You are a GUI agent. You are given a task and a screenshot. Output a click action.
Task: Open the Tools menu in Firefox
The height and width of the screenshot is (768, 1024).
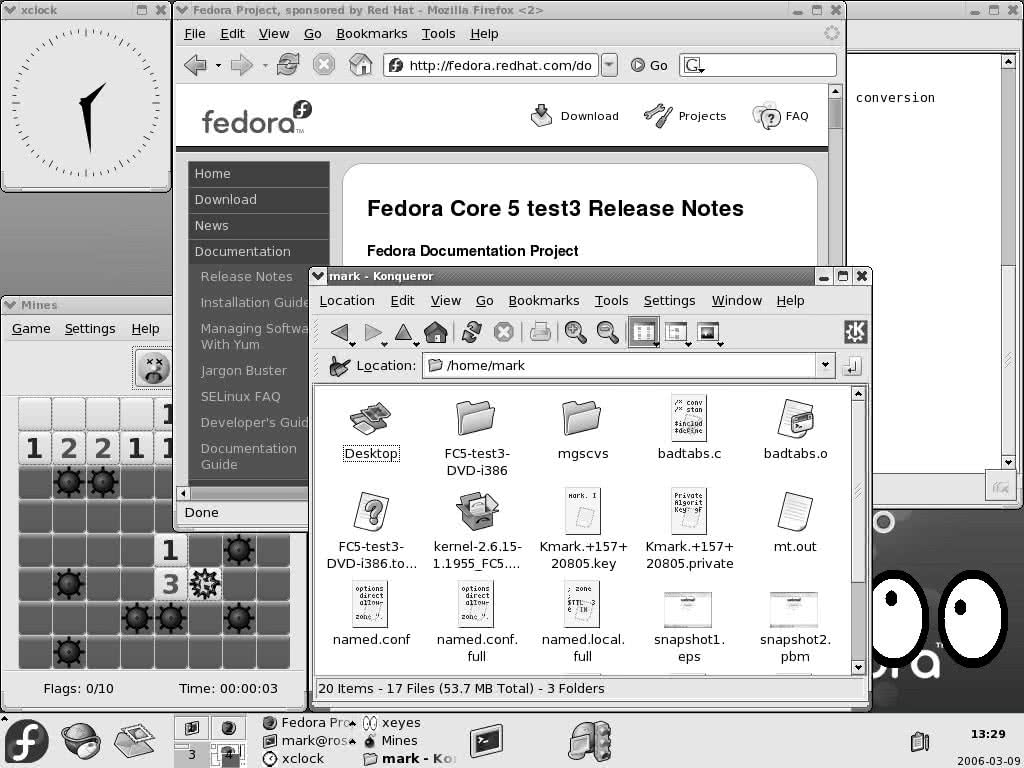coord(438,34)
